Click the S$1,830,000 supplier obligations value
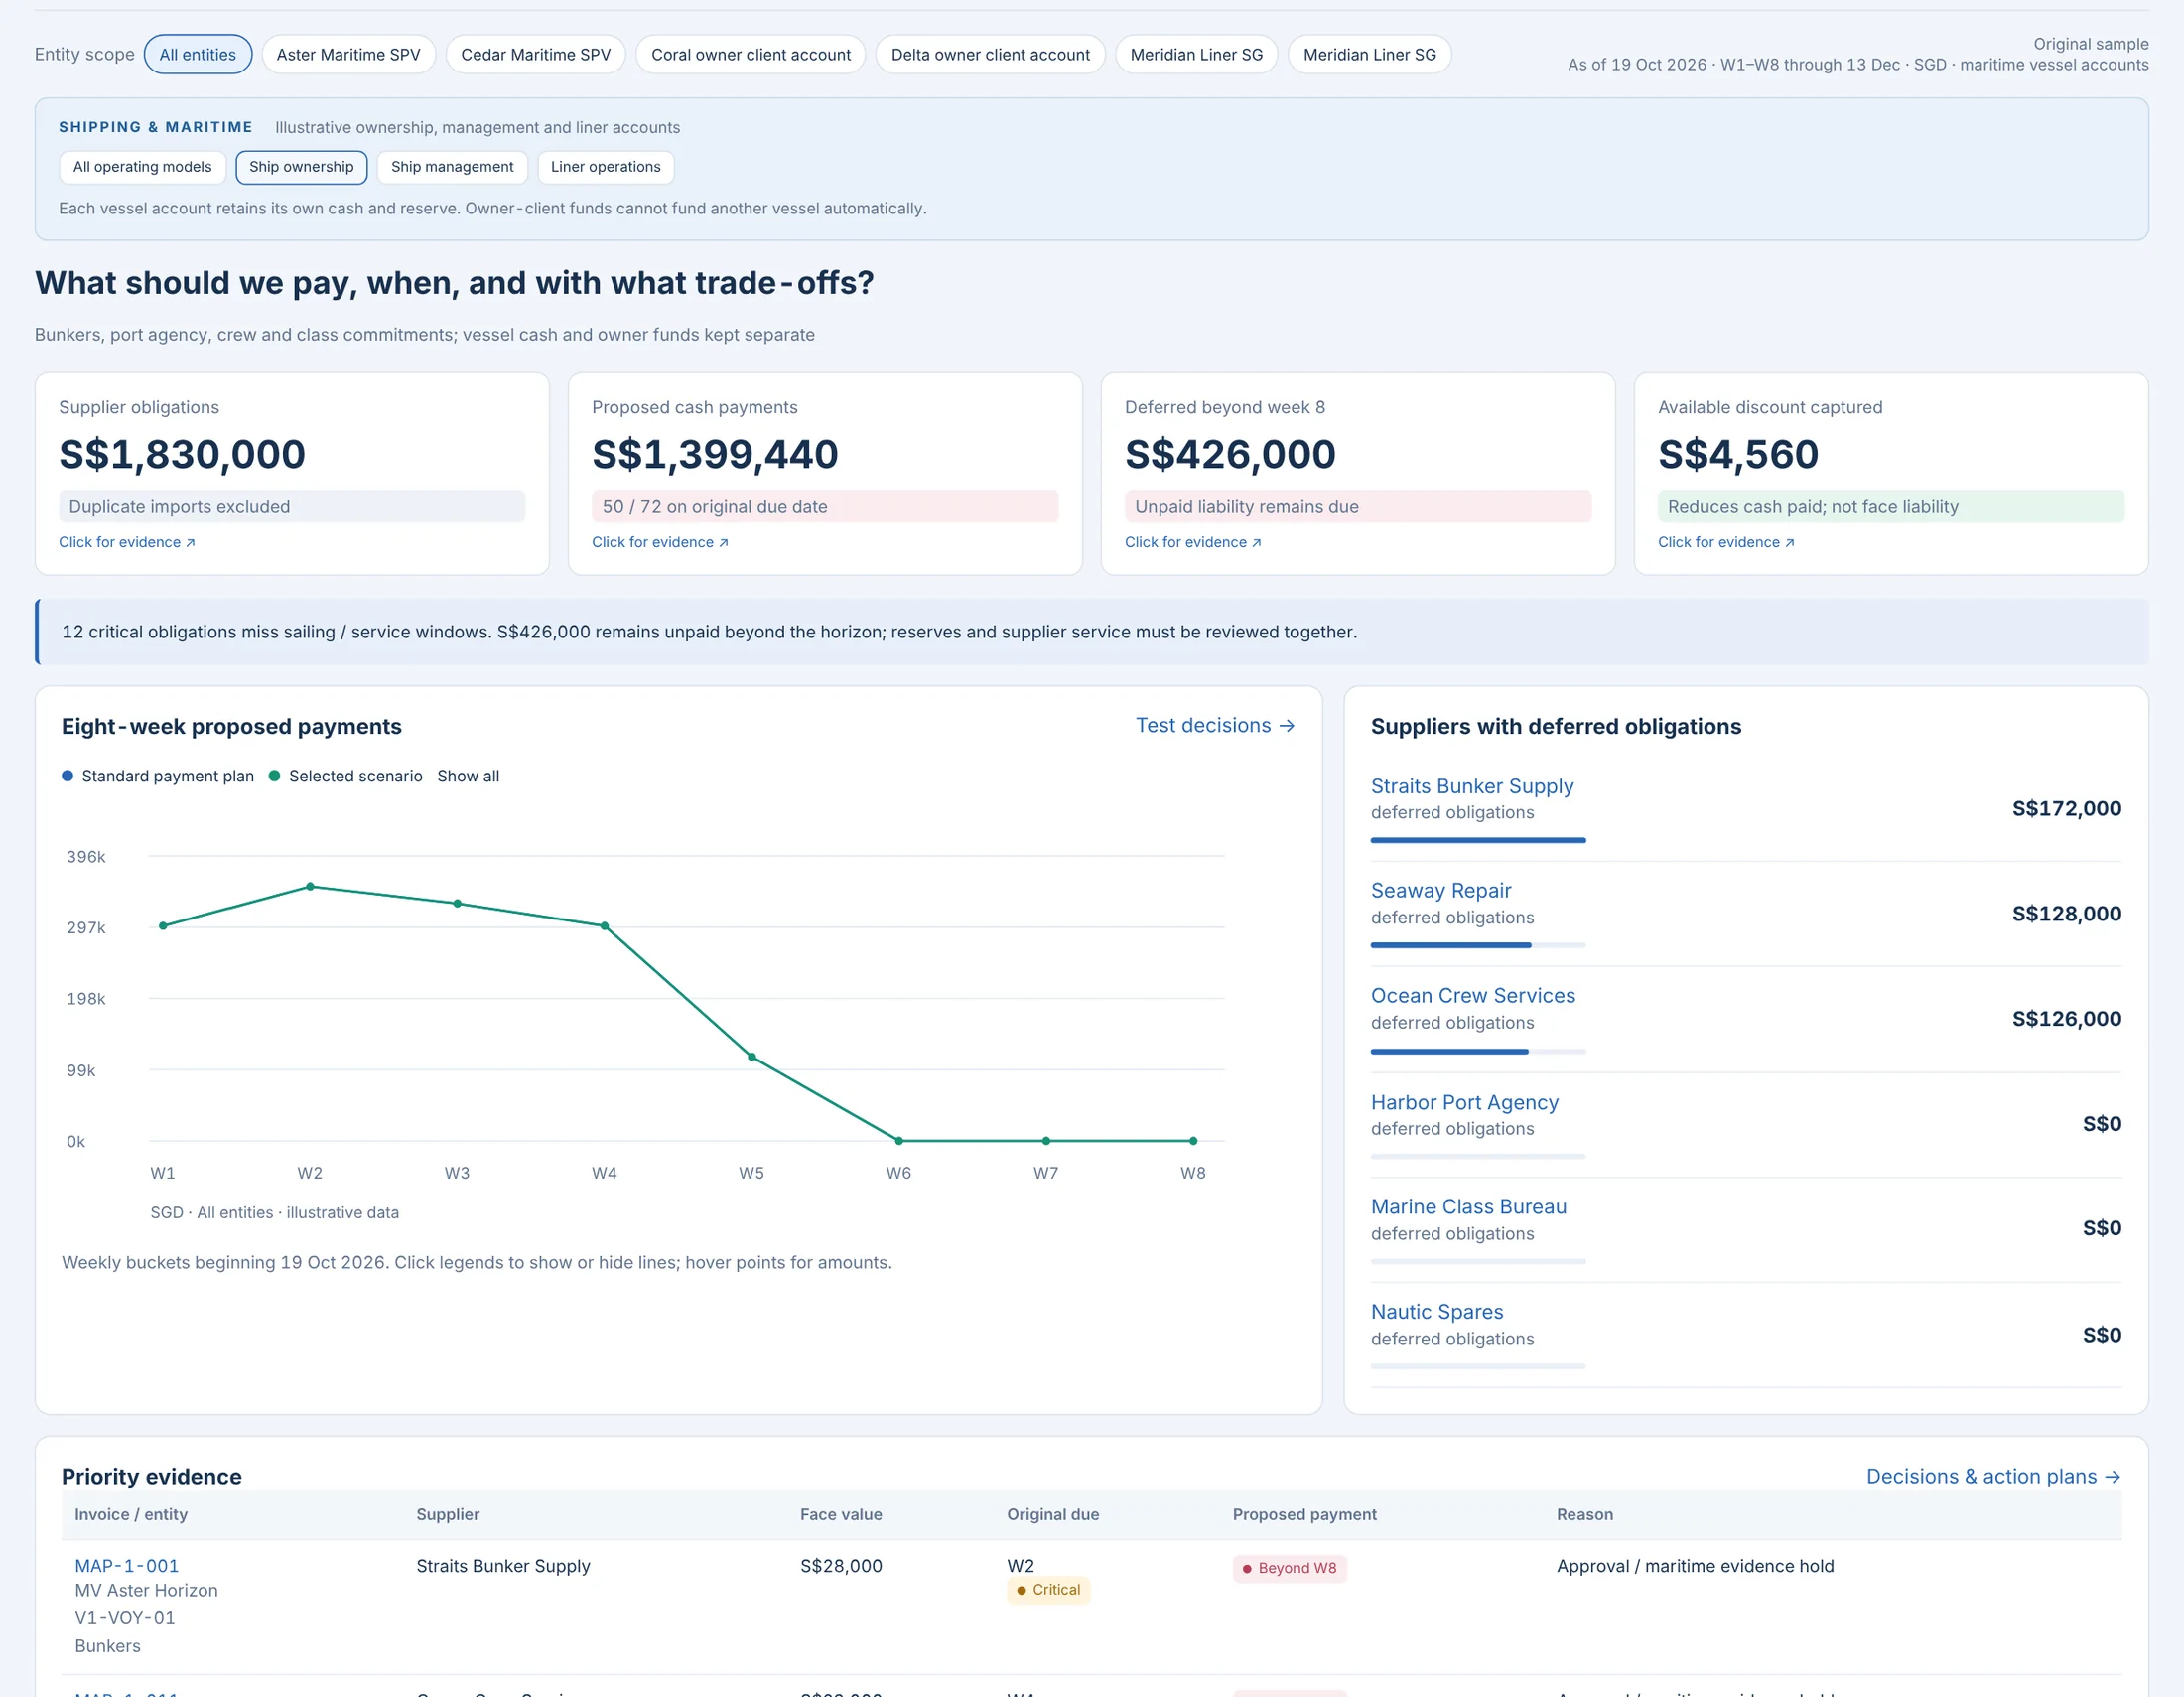Screen dimensions: 2184x1697 182,454
